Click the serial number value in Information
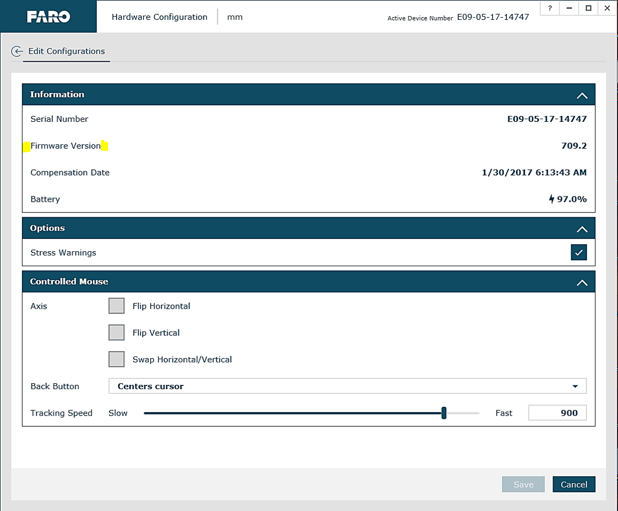618x511 pixels. (547, 119)
